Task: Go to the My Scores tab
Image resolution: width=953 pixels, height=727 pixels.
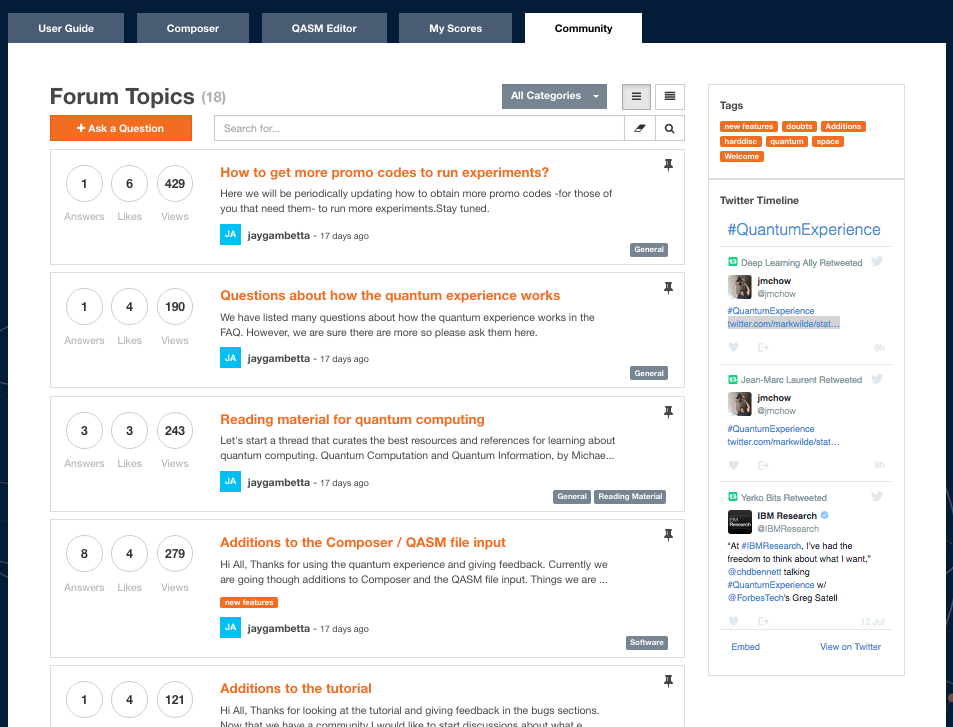Action: 455,28
